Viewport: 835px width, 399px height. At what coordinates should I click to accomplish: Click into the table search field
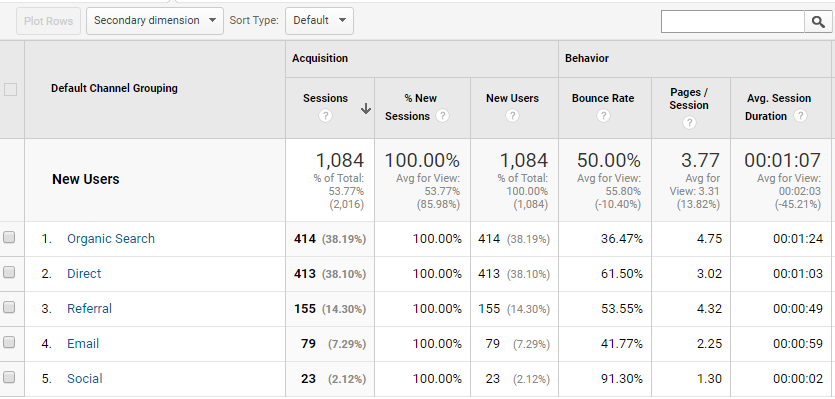tap(733, 21)
